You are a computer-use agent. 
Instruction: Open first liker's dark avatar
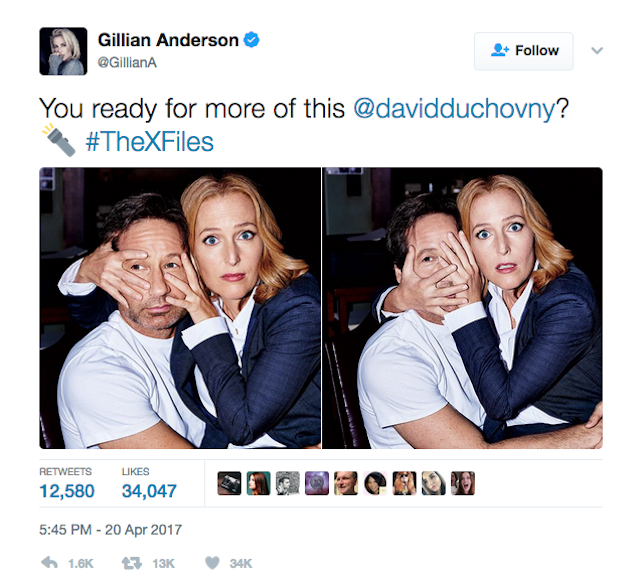(x=229, y=483)
